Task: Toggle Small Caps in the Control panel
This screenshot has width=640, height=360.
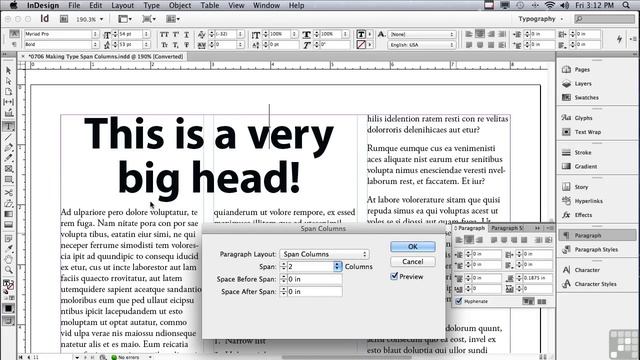Action: pos(164,44)
